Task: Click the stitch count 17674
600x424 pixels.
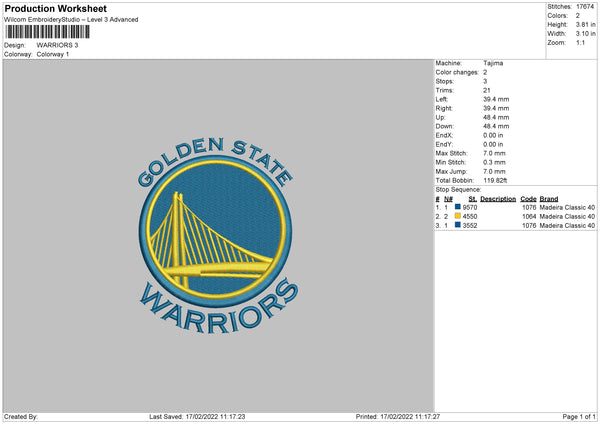Action: [585, 7]
